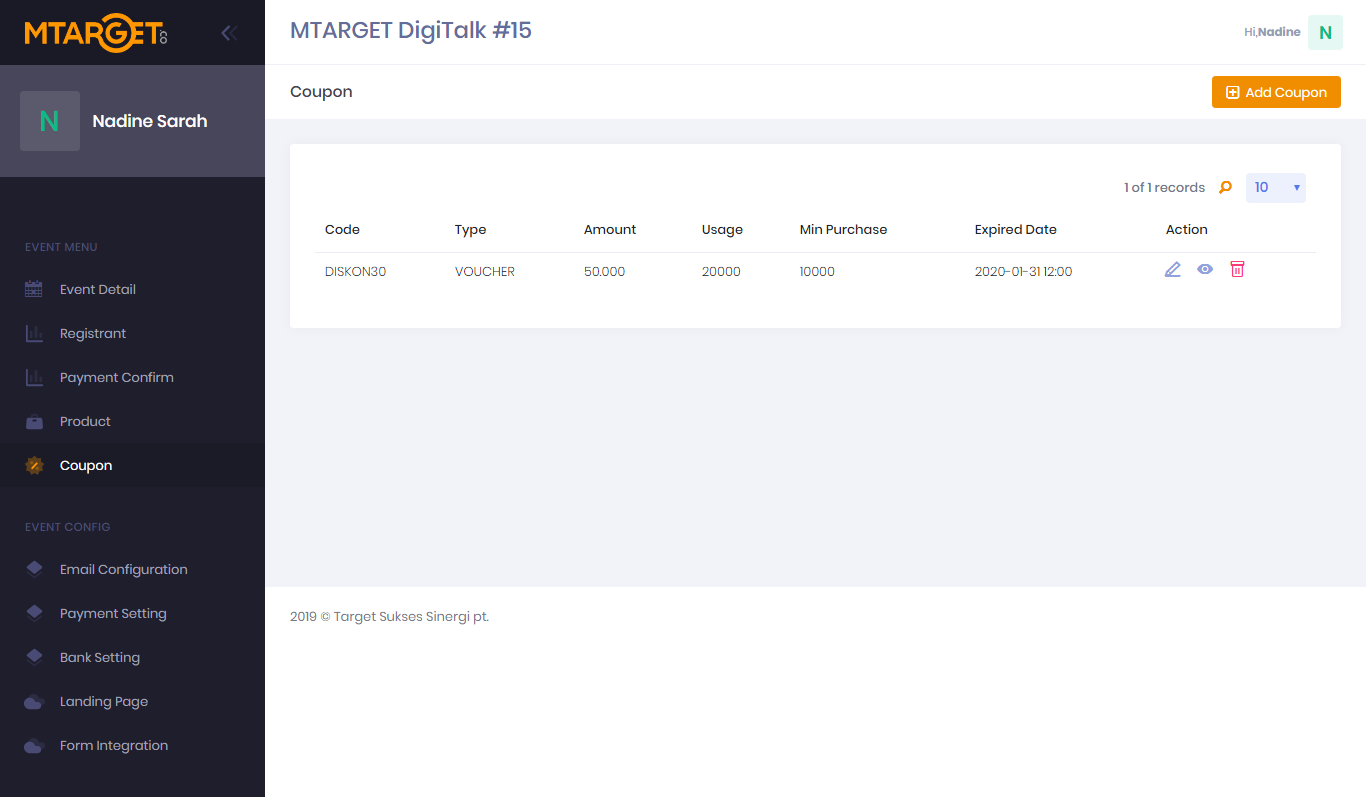Click the 1 of 1 records text
Image resolution: width=1366 pixels, height=797 pixels.
point(1164,187)
